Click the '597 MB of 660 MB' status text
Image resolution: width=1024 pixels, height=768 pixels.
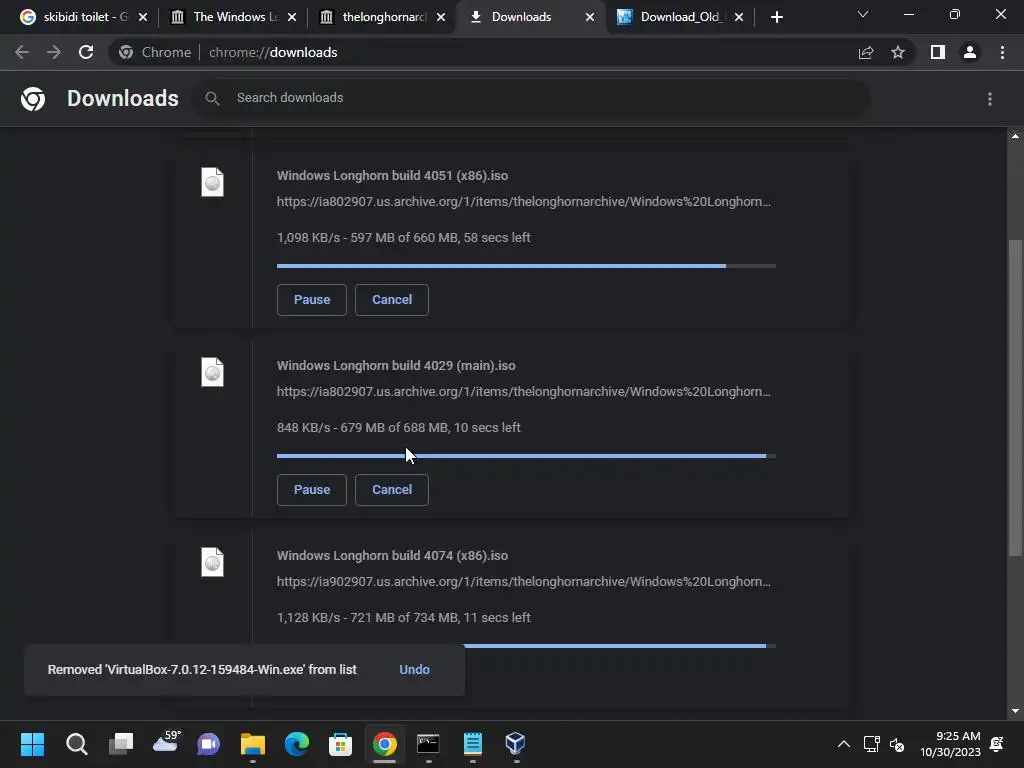[x=404, y=238]
